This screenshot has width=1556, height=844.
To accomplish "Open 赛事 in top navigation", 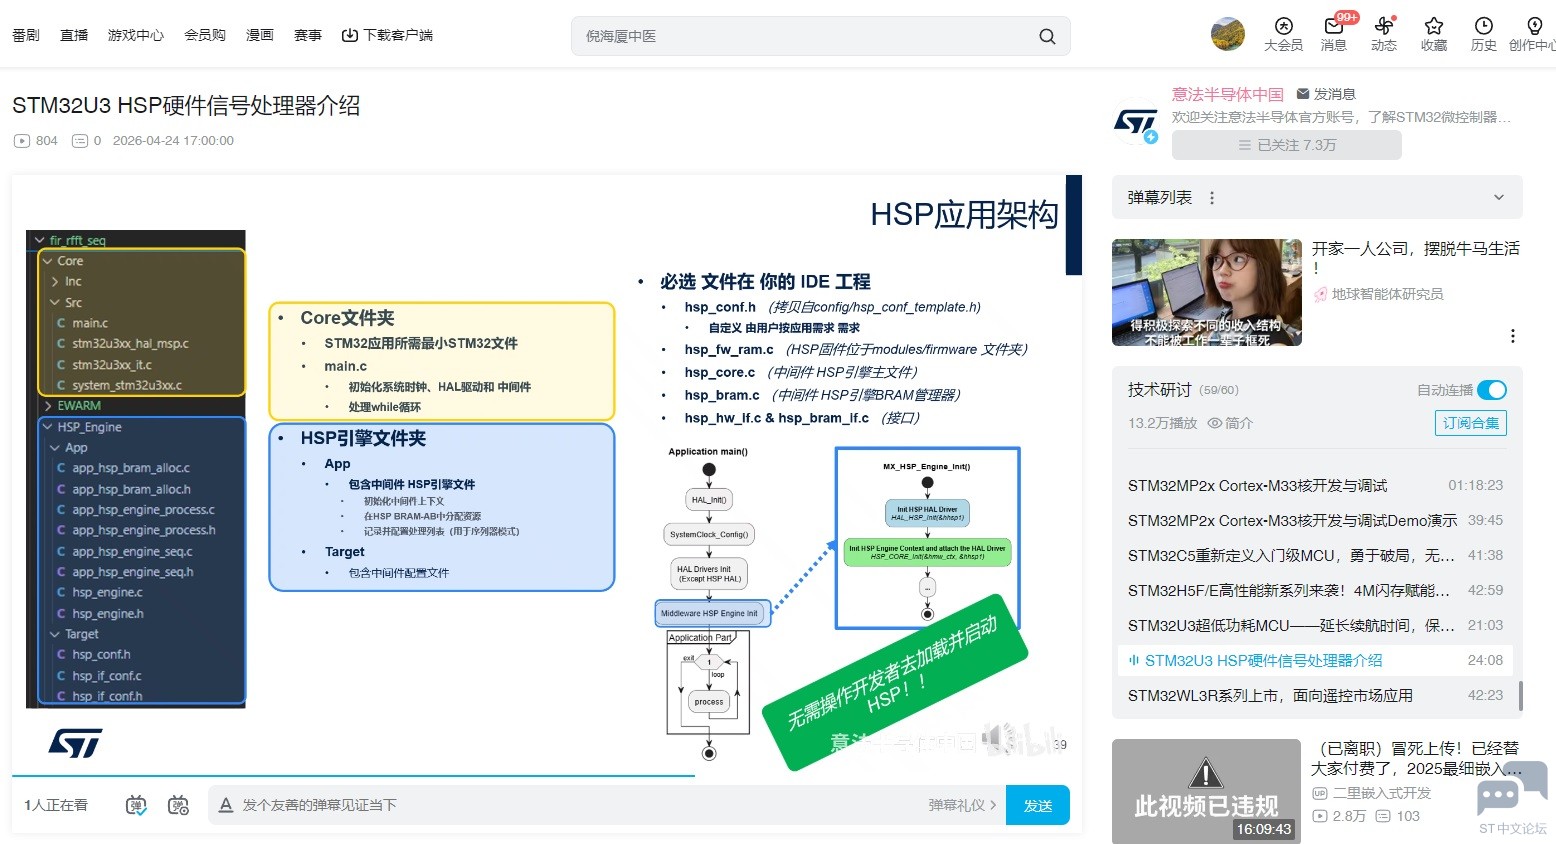I will pos(308,35).
